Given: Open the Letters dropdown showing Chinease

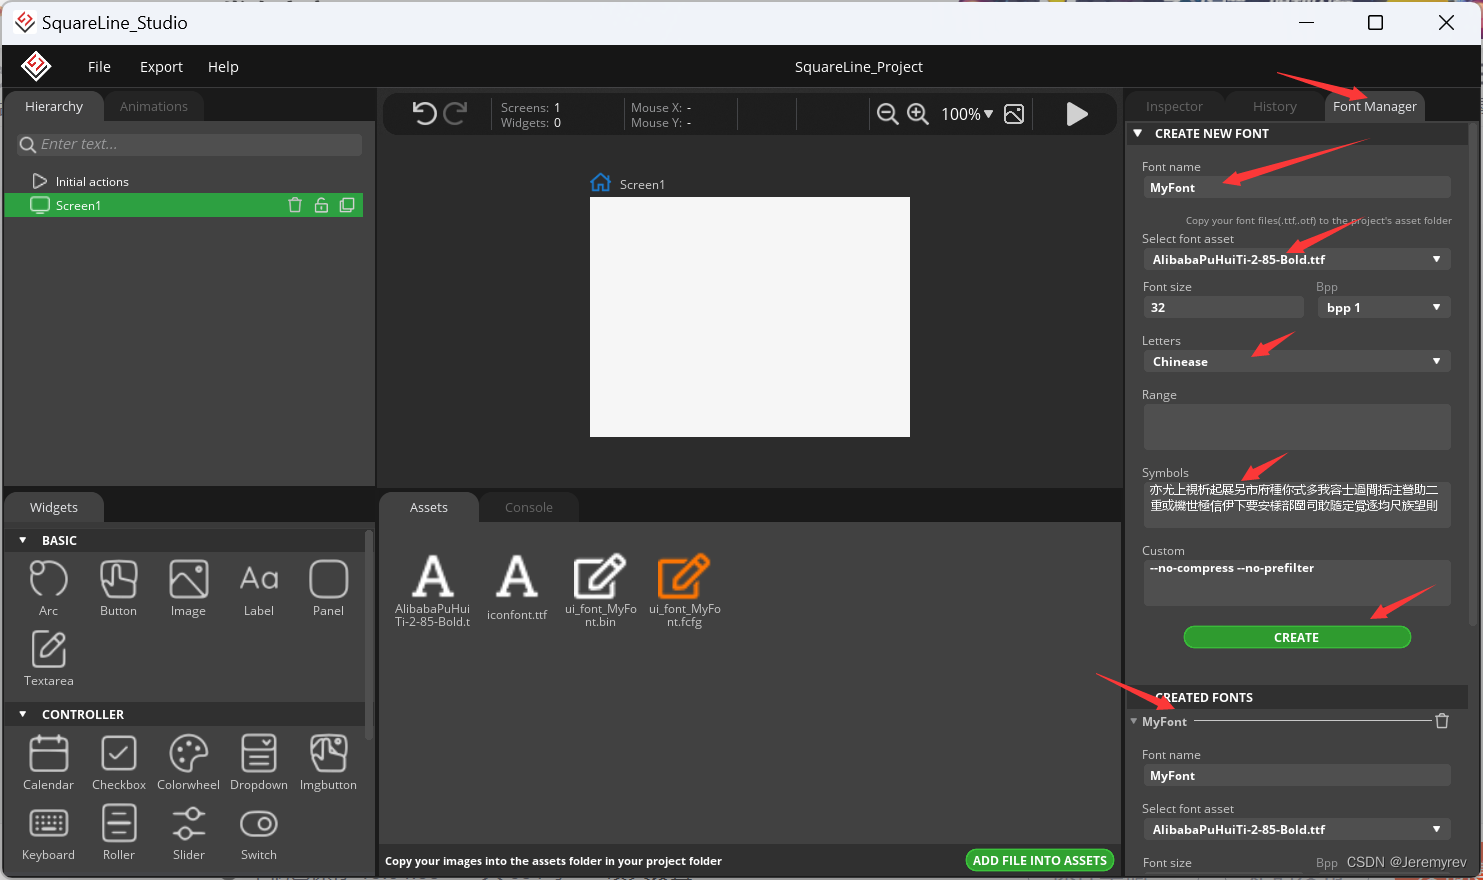Looking at the screenshot, I should [x=1296, y=361].
